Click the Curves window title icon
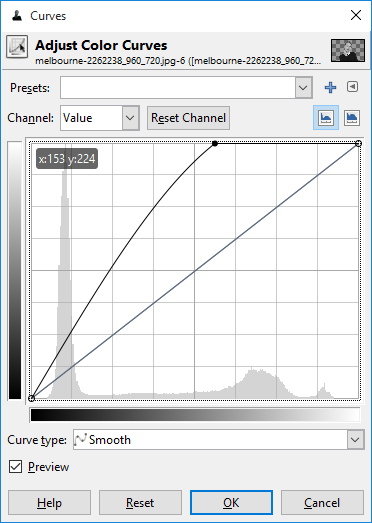 tap(16, 16)
